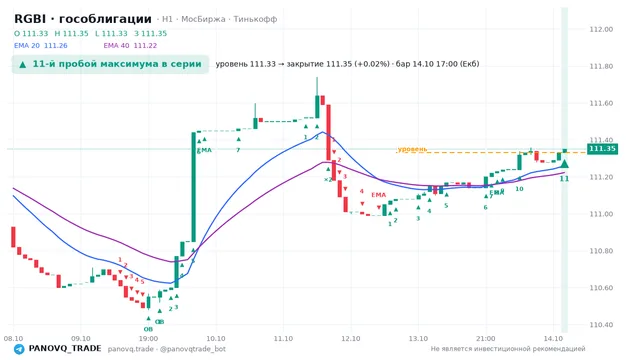Click the "уровень 111.33 → закрытие 111.35" description
640x360 pixels.
(x=347, y=64)
